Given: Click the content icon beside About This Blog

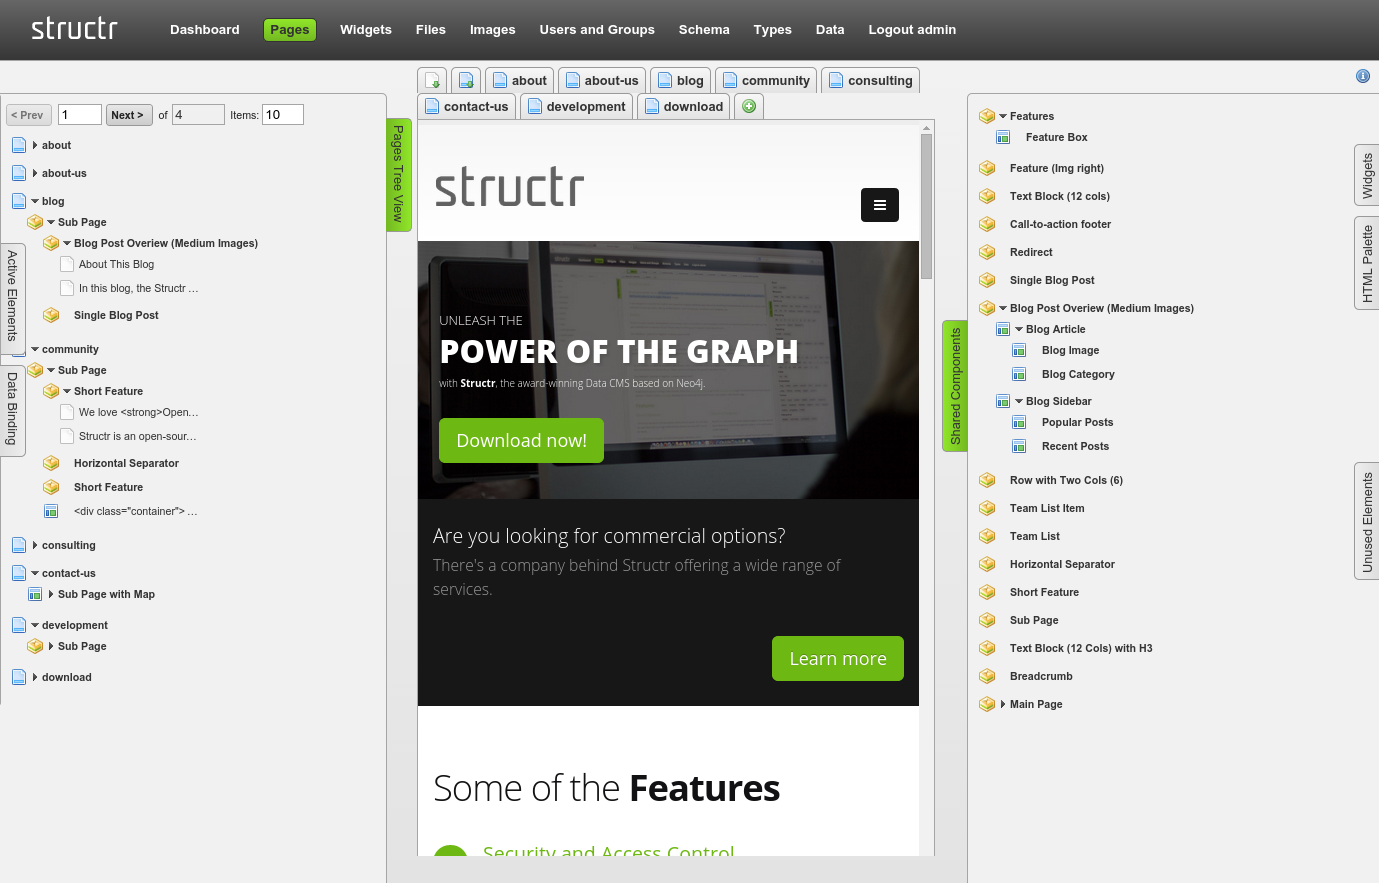Looking at the screenshot, I should click(67, 264).
